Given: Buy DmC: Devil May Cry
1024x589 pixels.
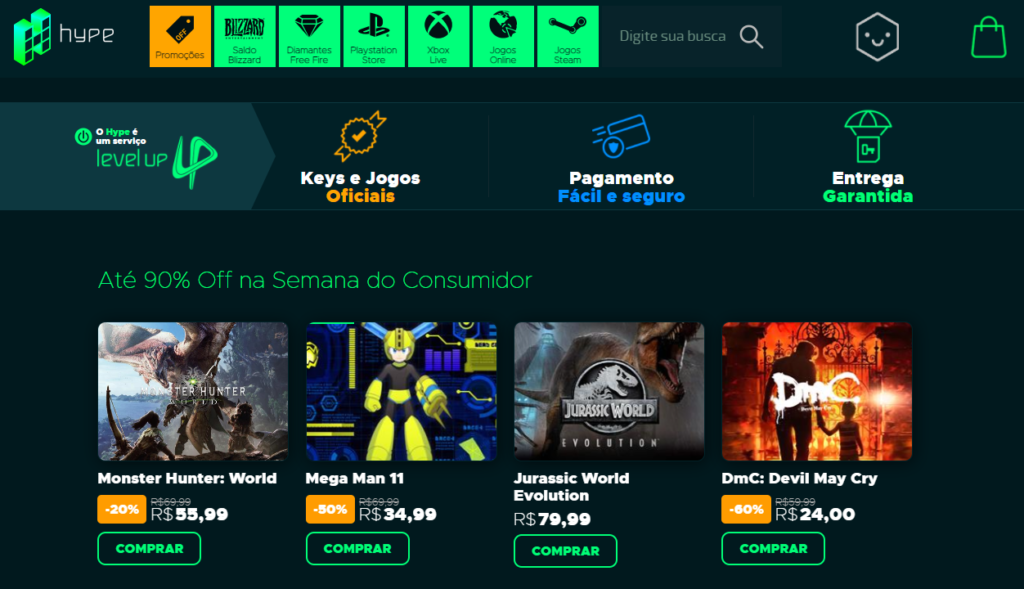Looking at the screenshot, I should [773, 549].
